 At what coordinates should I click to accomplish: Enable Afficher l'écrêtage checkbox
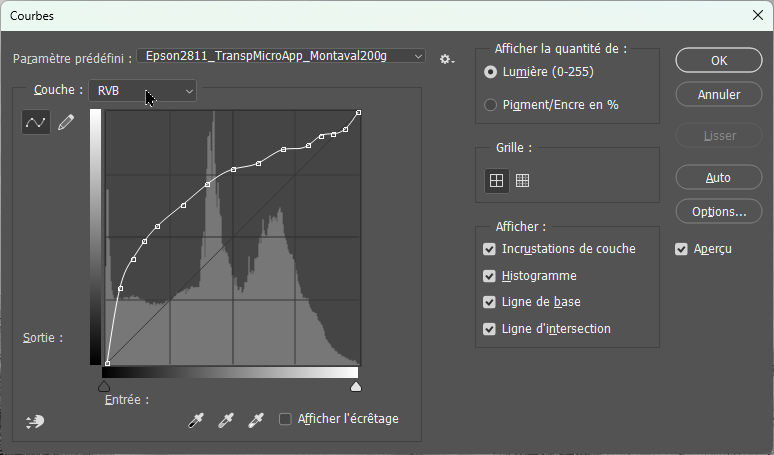click(285, 419)
